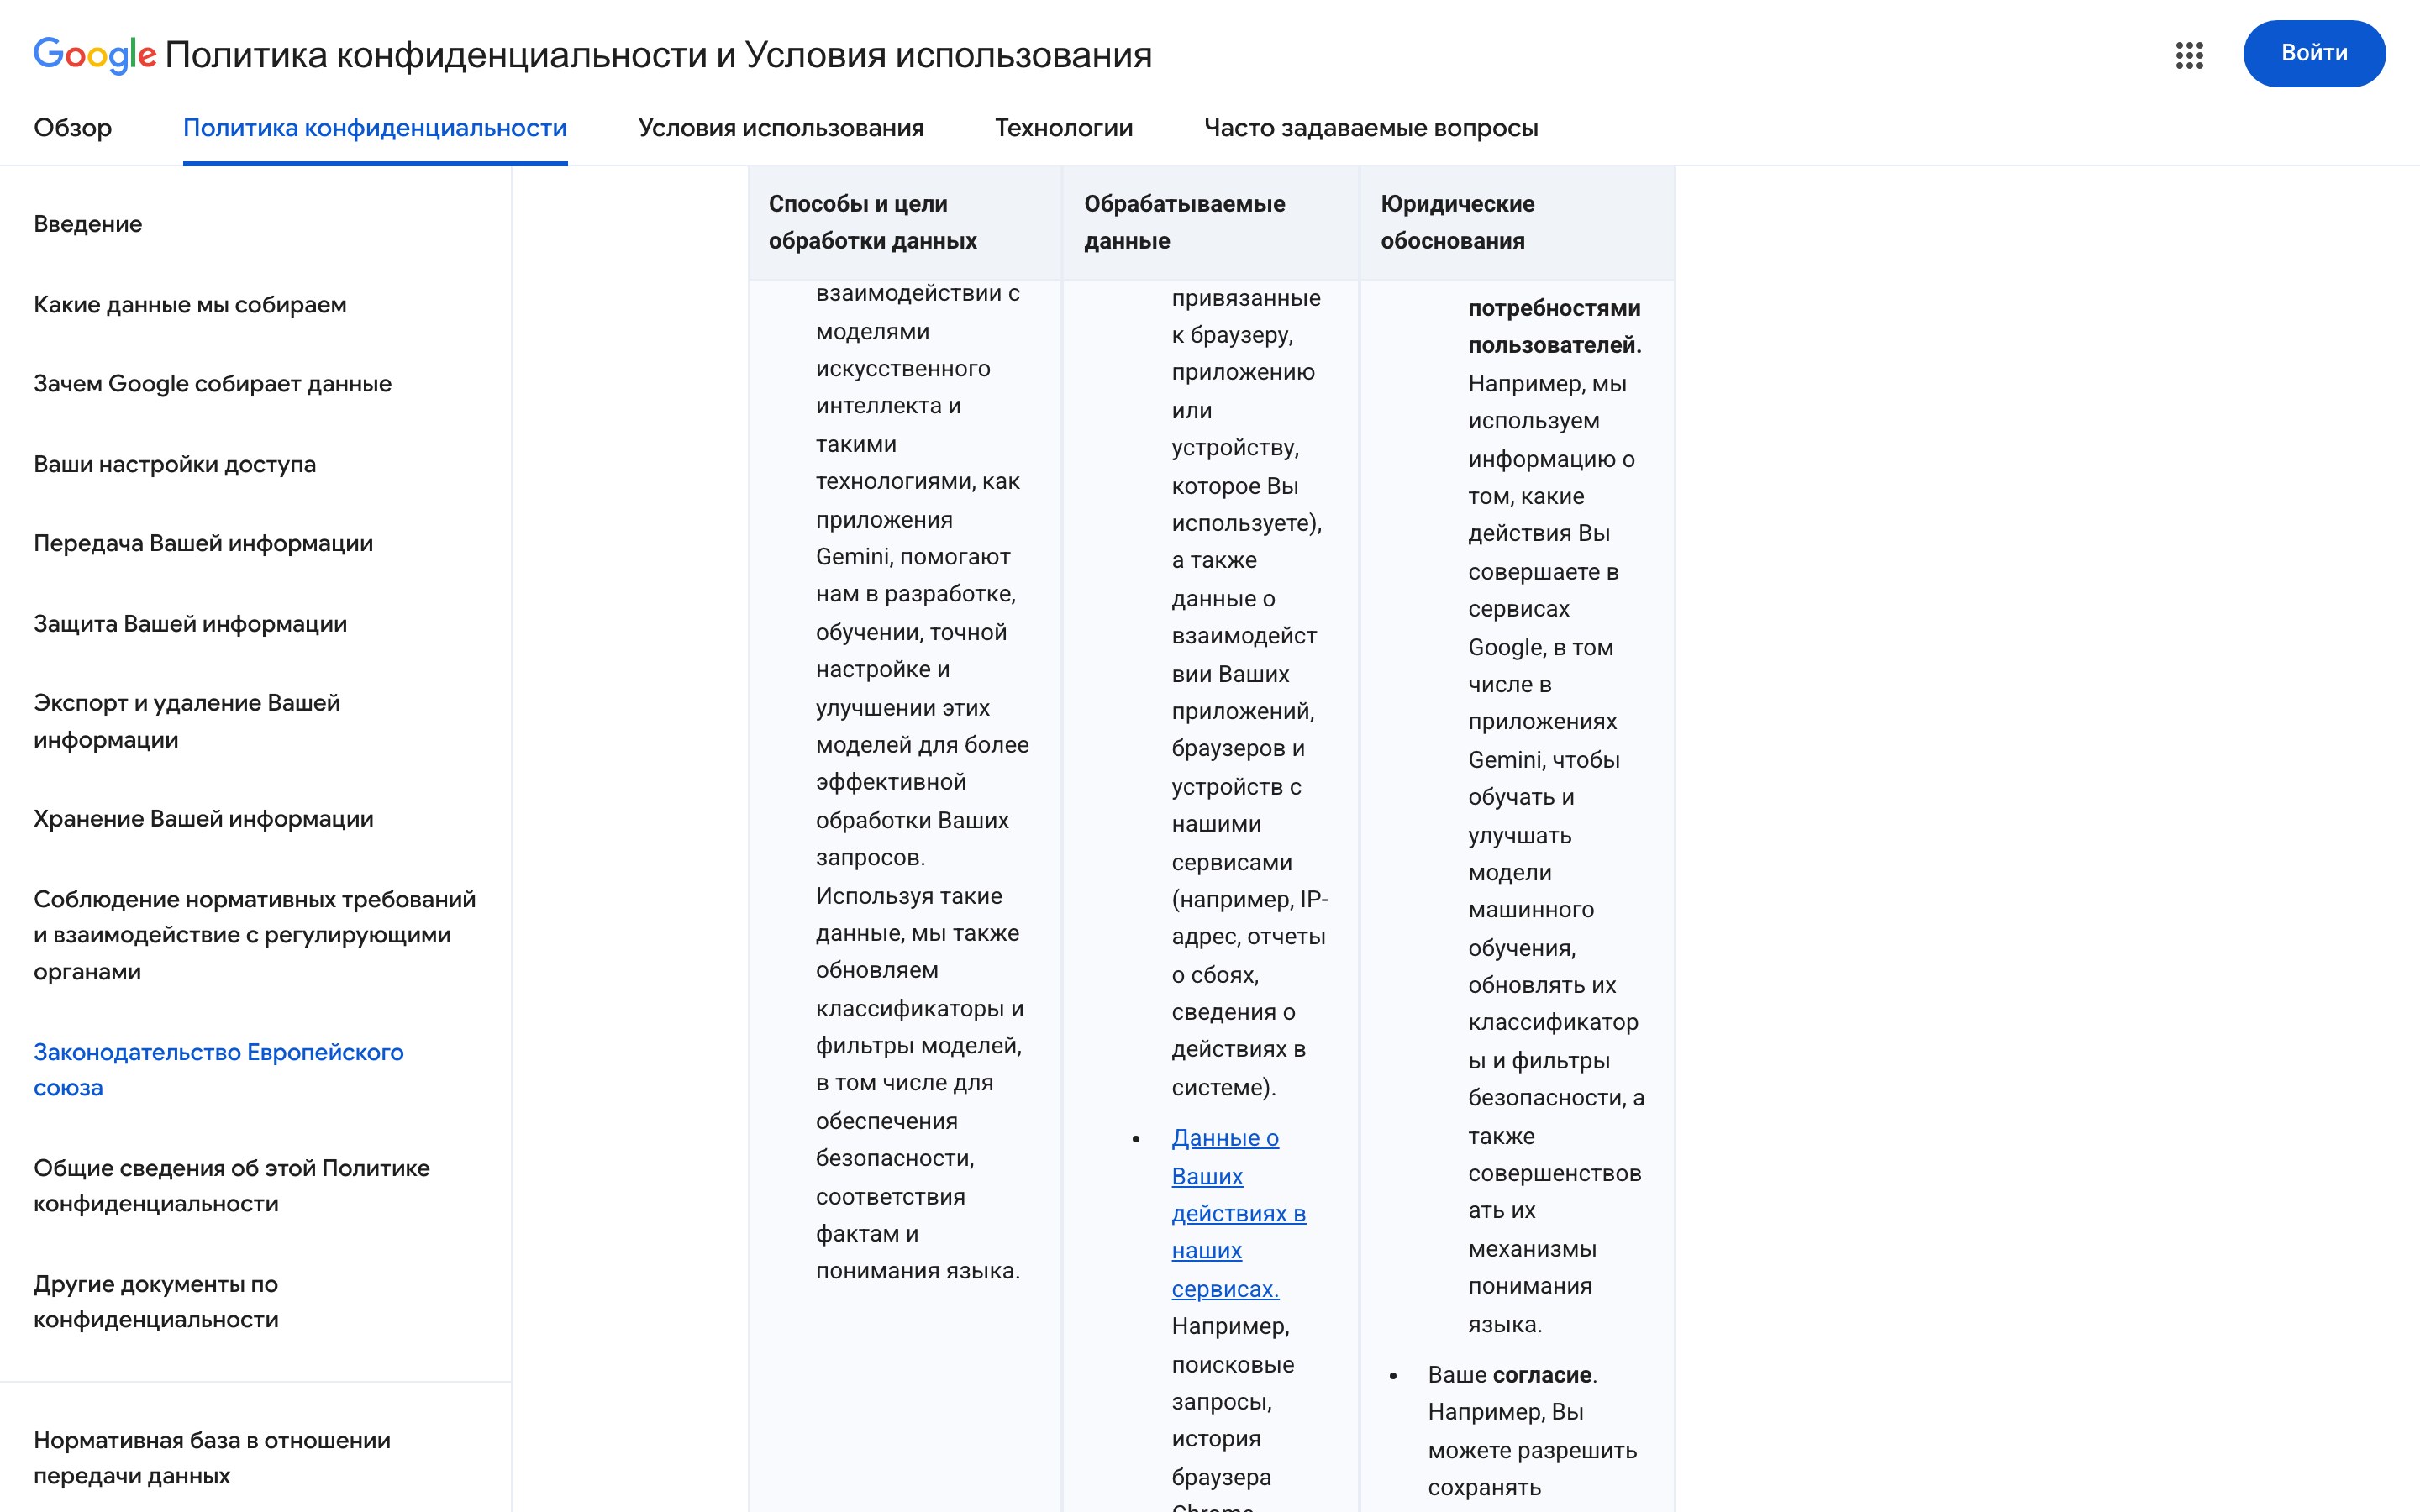Open the Google apps grid icon
The height and width of the screenshot is (1512, 2420).
coord(2189,55)
